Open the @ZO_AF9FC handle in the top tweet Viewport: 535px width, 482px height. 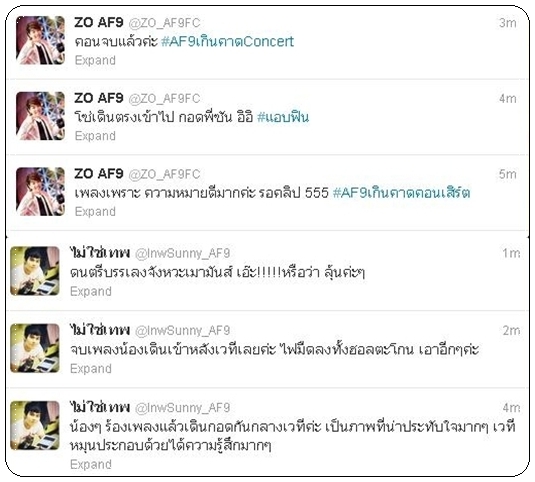tap(164, 23)
